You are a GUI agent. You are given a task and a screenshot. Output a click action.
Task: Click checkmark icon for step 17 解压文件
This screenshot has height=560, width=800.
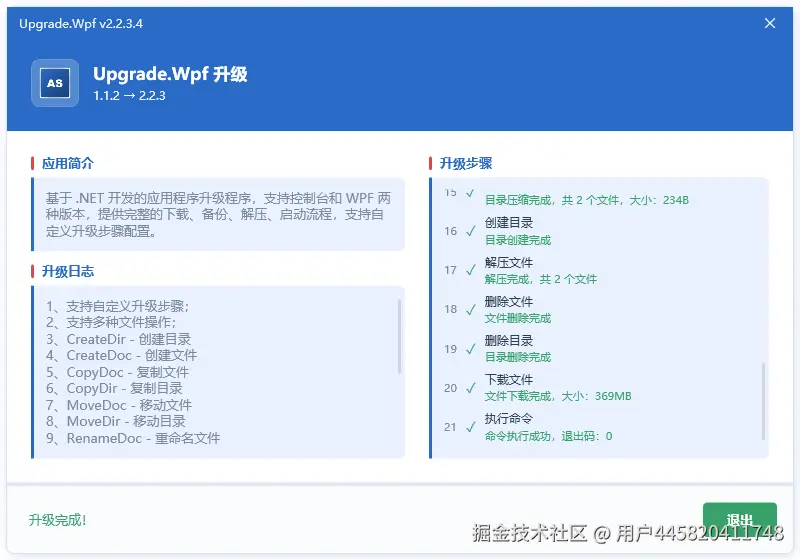click(x=470, y=270)
